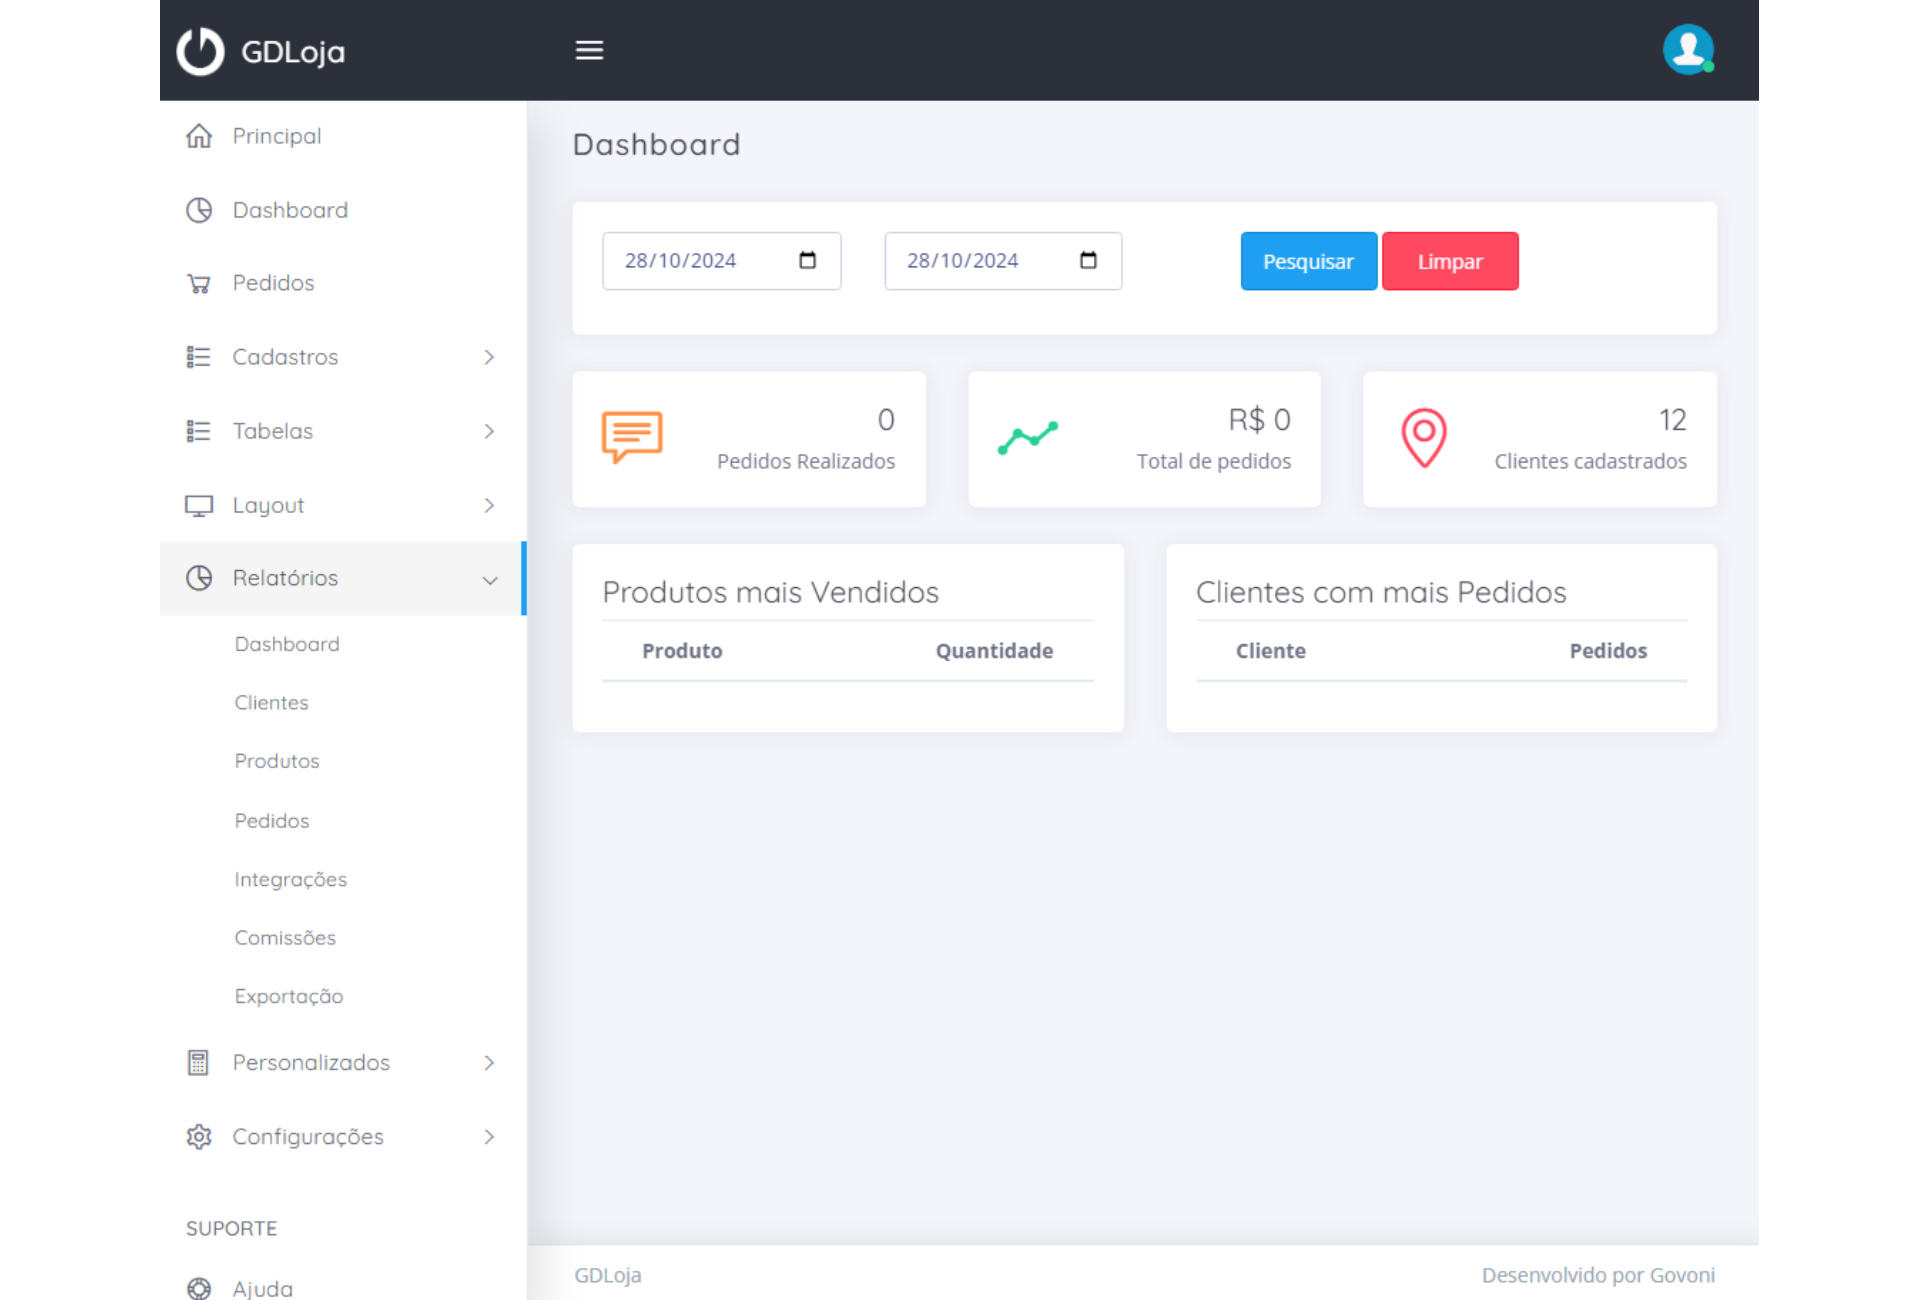Expand the Personalizados submenu chevron
1920x1300 pixels.
489,1062
